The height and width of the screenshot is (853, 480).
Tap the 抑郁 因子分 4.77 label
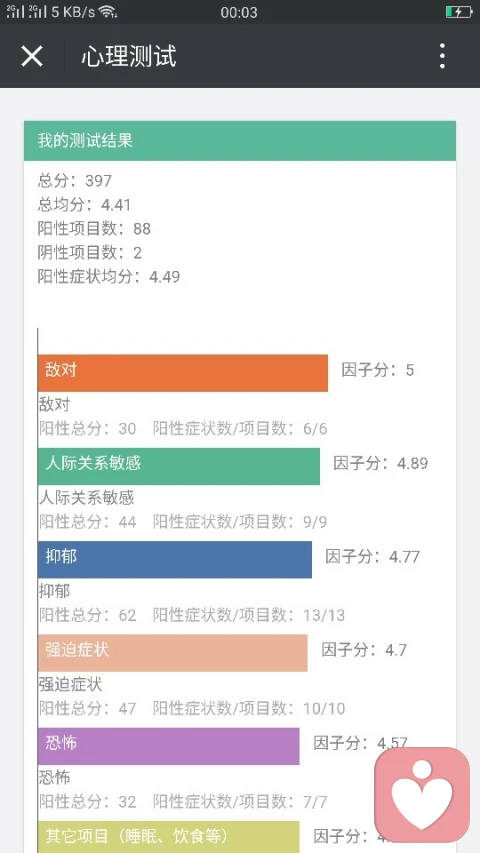pos(373,557)
